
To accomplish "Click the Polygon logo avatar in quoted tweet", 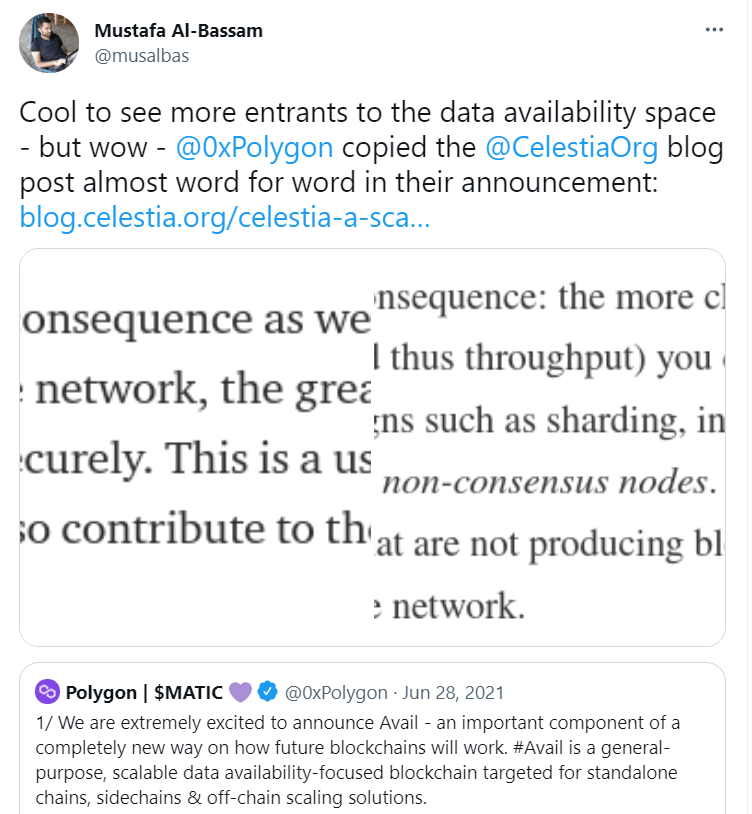I will pos(47,691).
